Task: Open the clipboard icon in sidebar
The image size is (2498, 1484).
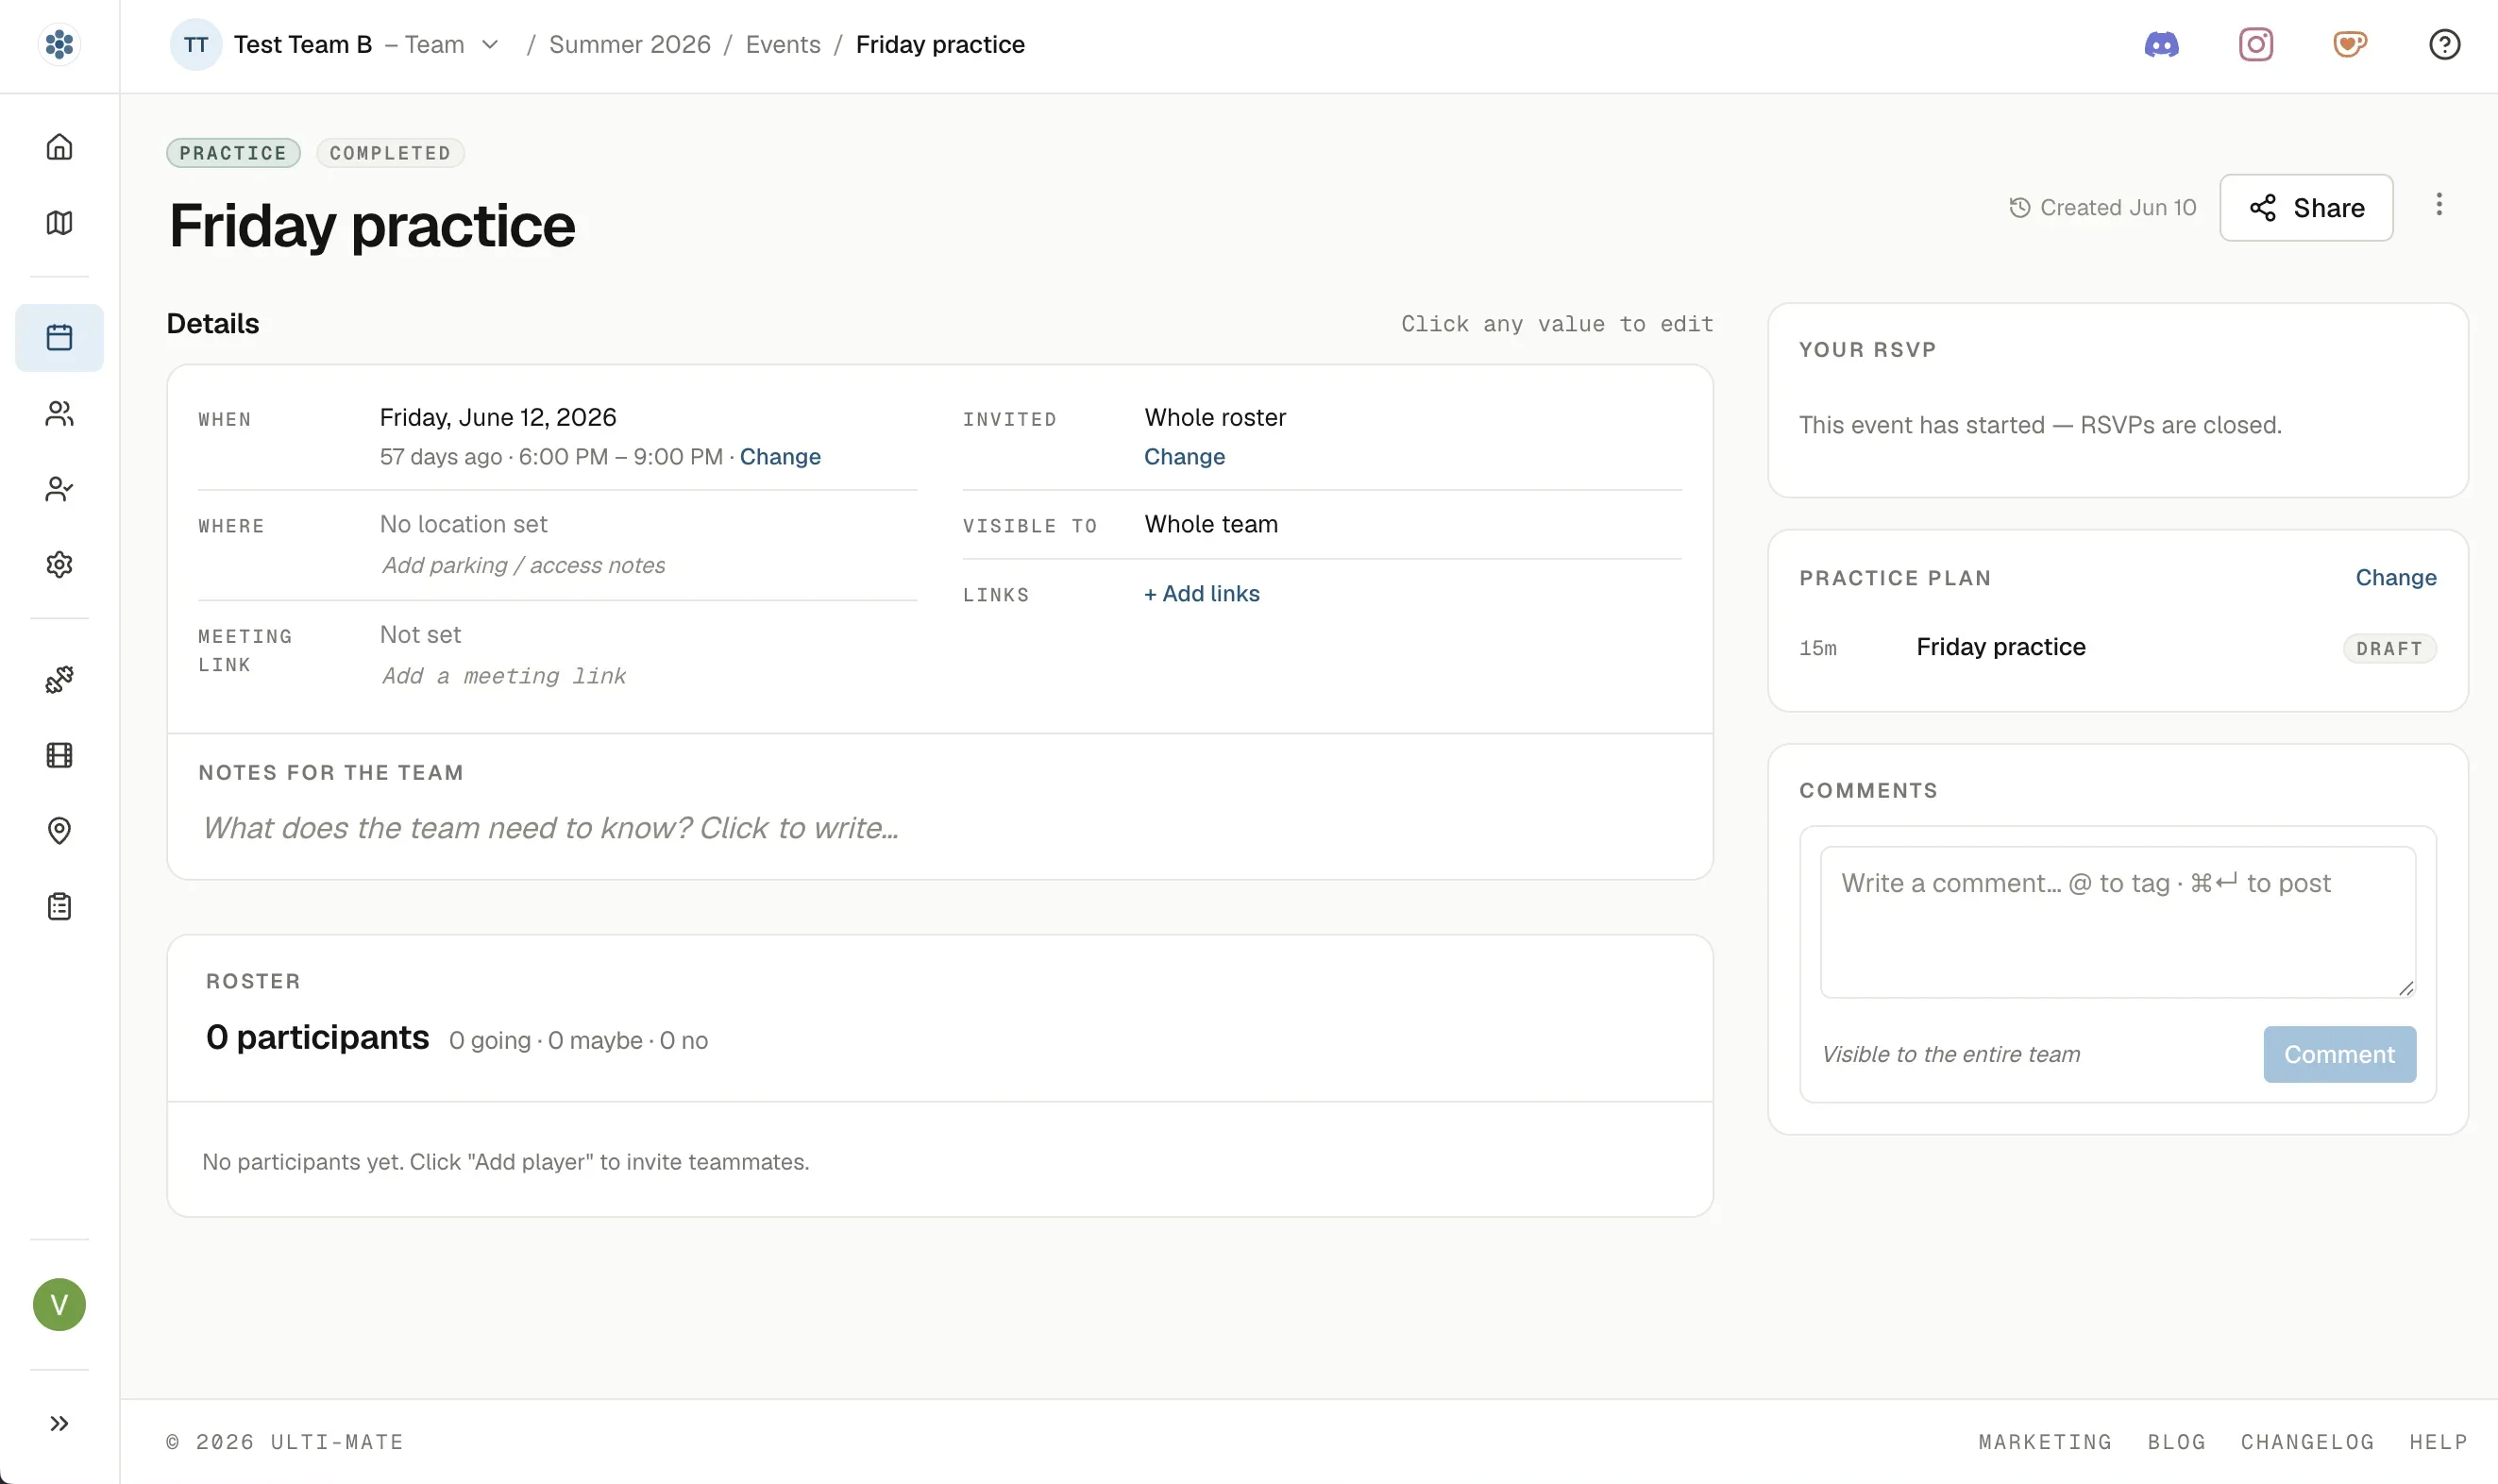Action: pyautogui.click(x=59, y=907)
